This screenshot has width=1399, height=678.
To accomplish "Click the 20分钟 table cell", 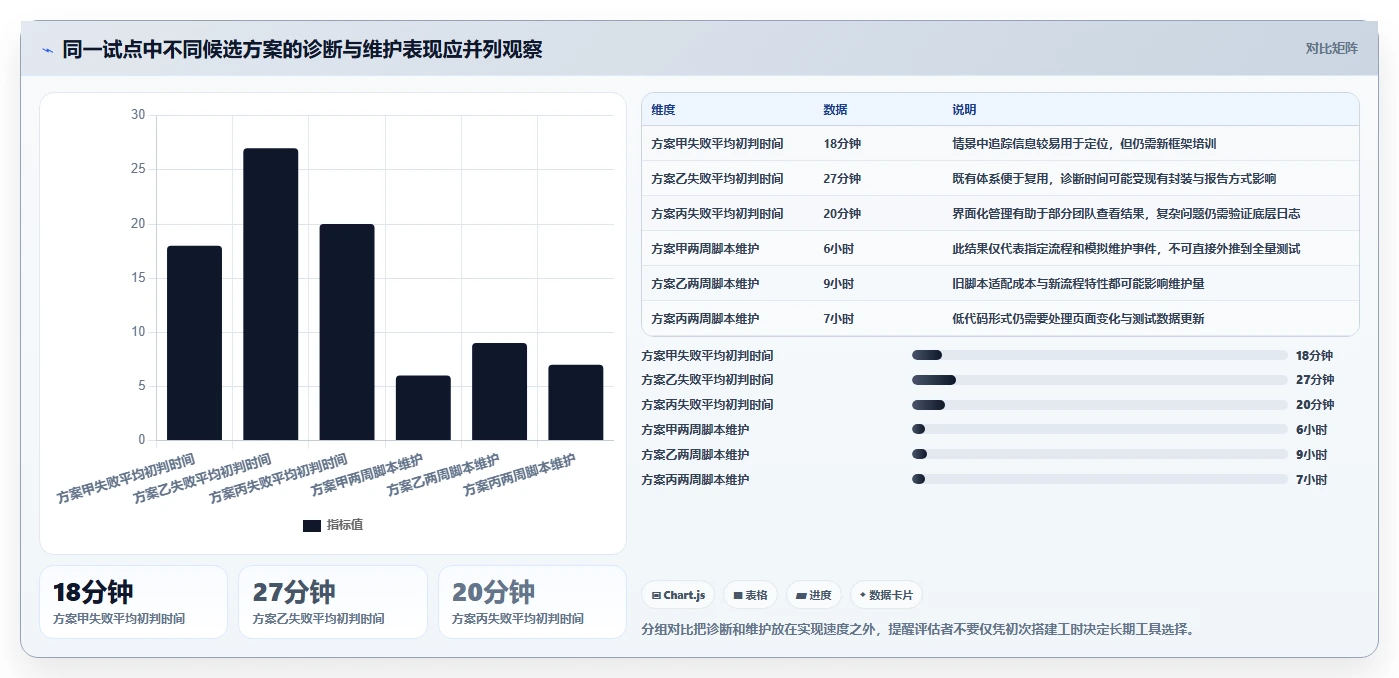I will pos(842,214).
